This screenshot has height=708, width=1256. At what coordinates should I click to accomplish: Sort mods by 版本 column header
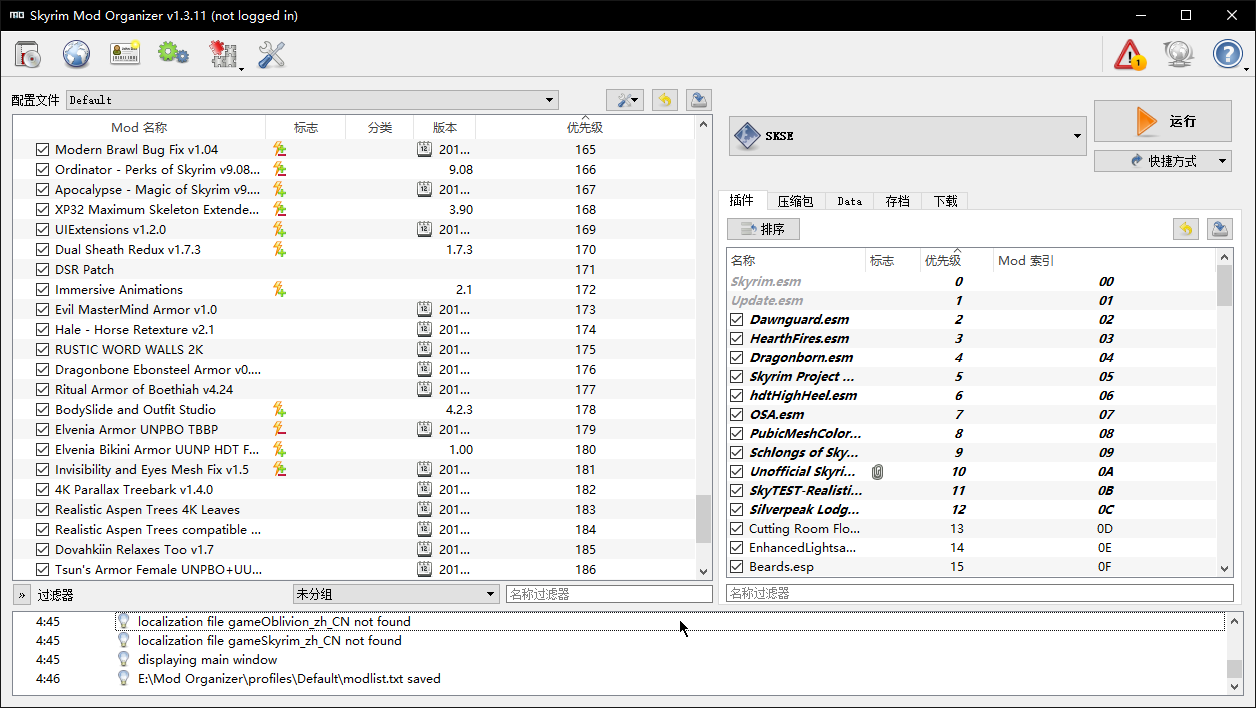point(445,128)
